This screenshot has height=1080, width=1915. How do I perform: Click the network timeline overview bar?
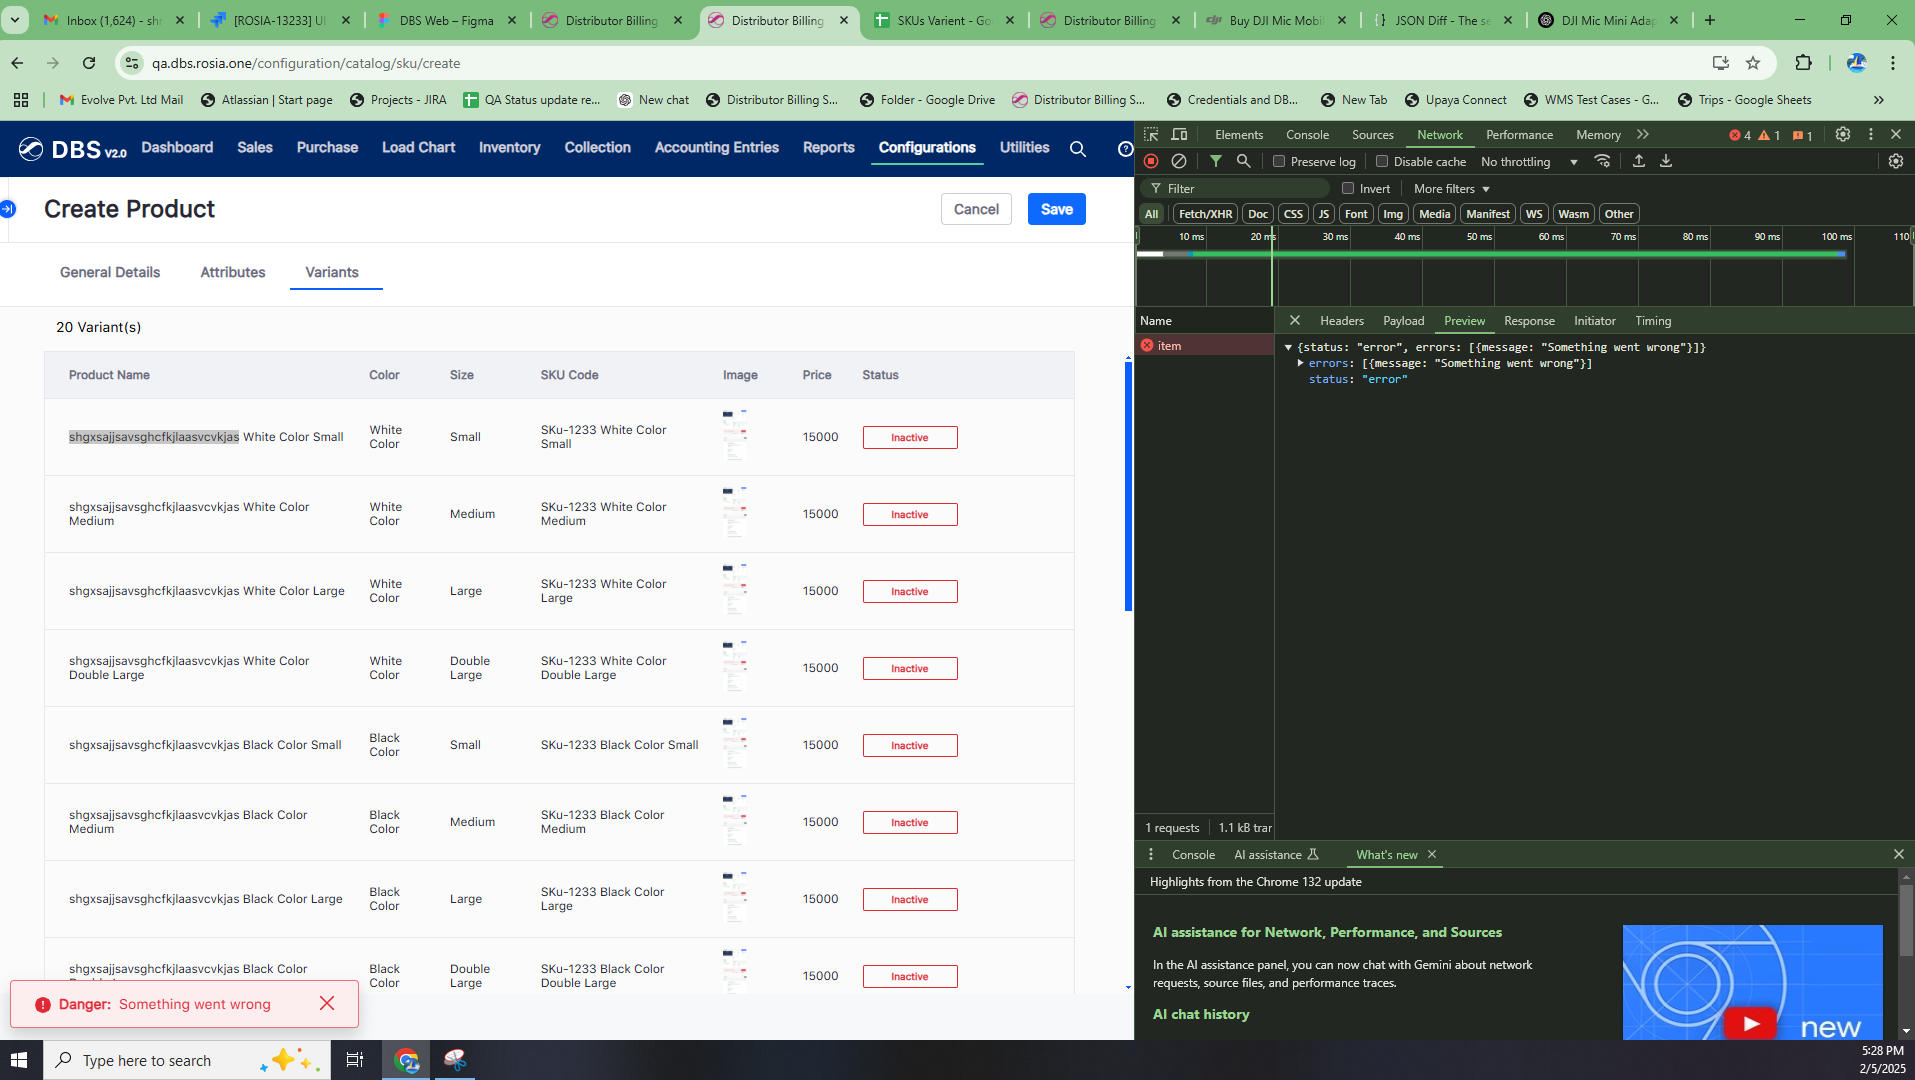click(x=1500, y=254)
